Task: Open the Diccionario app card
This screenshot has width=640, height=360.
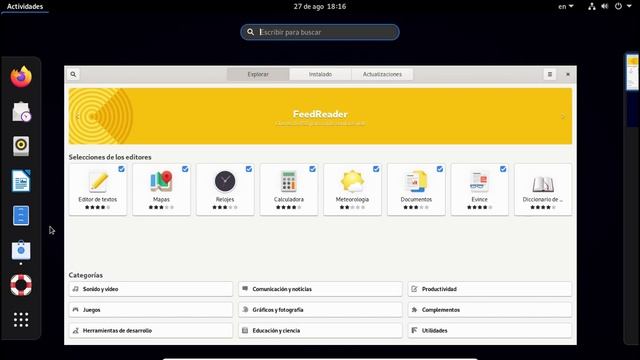Action: (x=543, y=189)
